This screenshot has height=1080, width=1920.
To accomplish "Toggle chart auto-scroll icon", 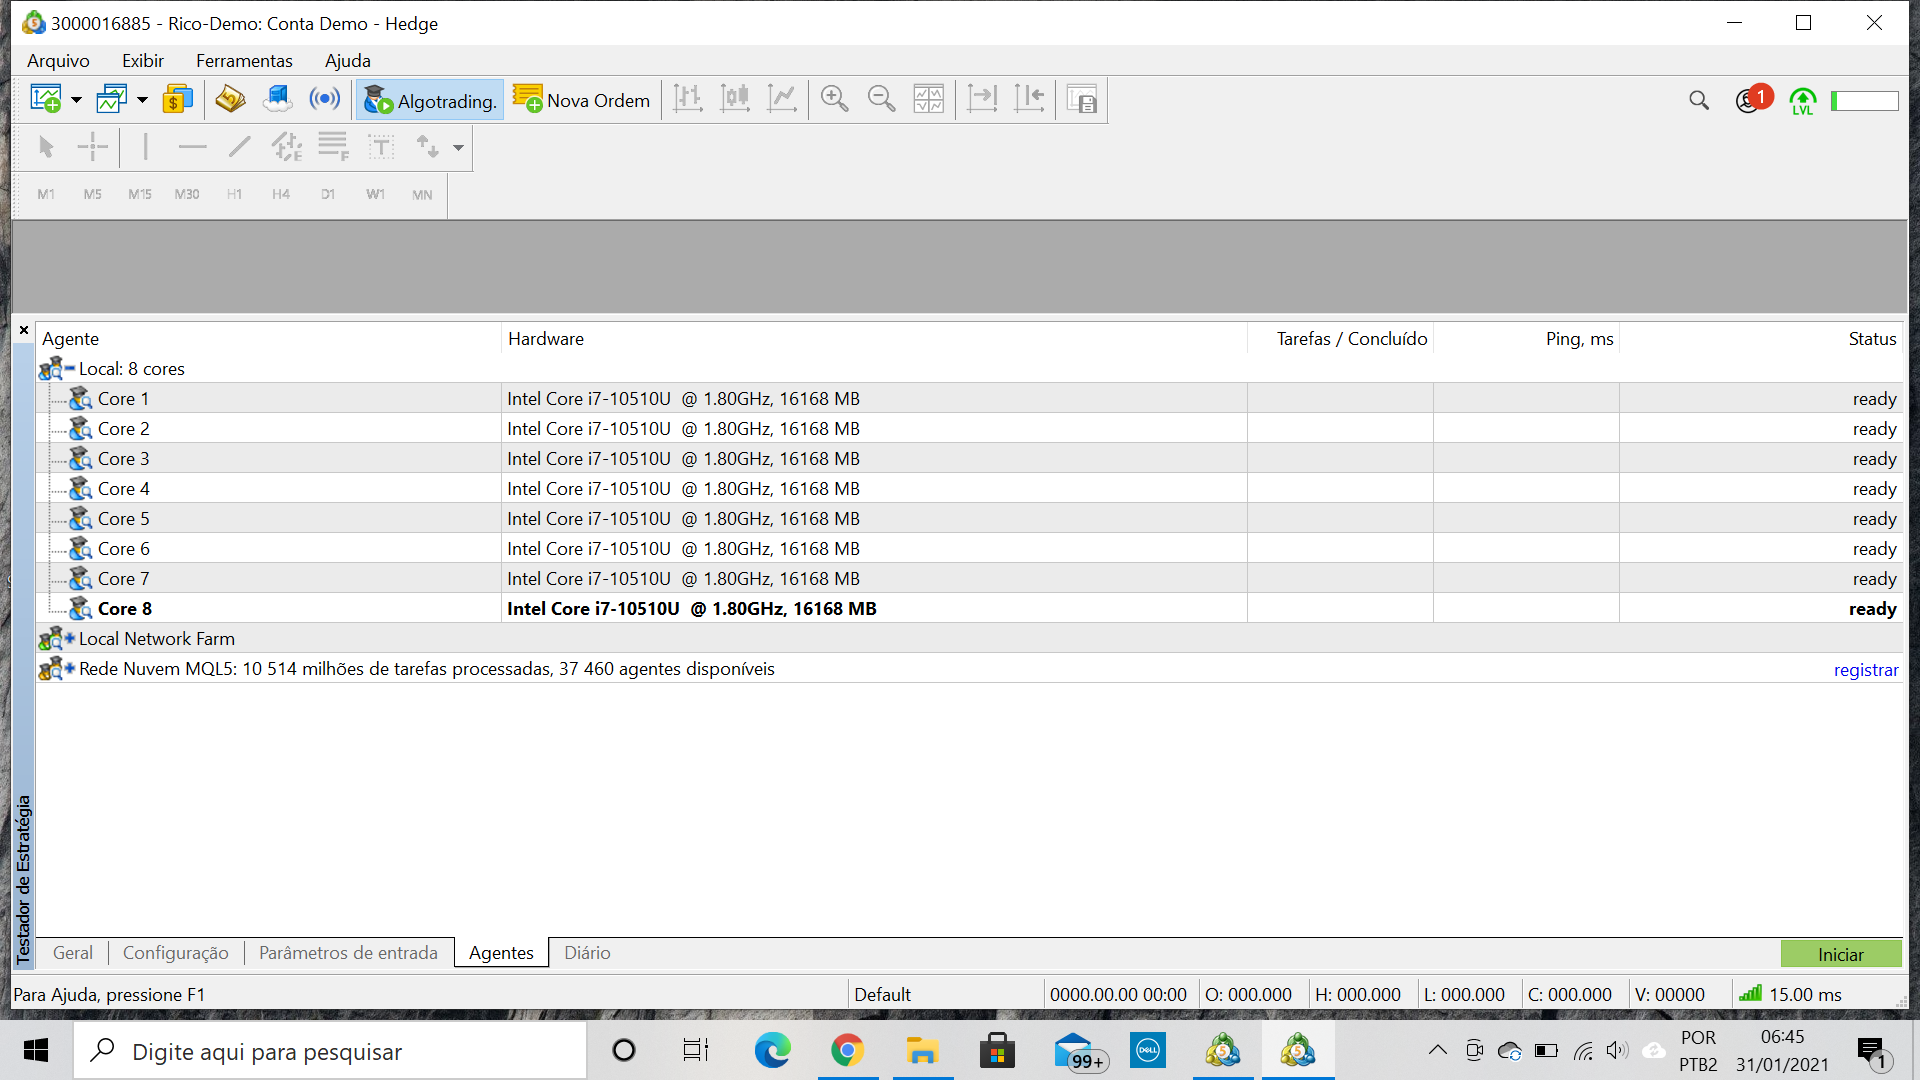I will [983, 99].
